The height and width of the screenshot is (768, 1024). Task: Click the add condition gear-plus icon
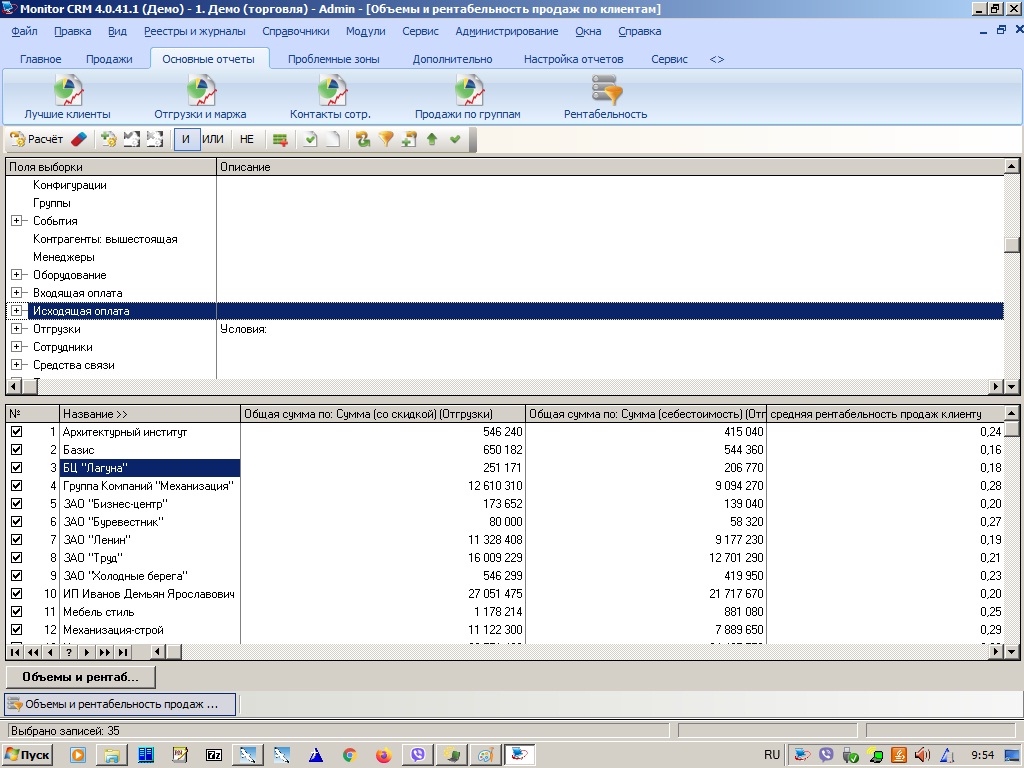(108, 139)
